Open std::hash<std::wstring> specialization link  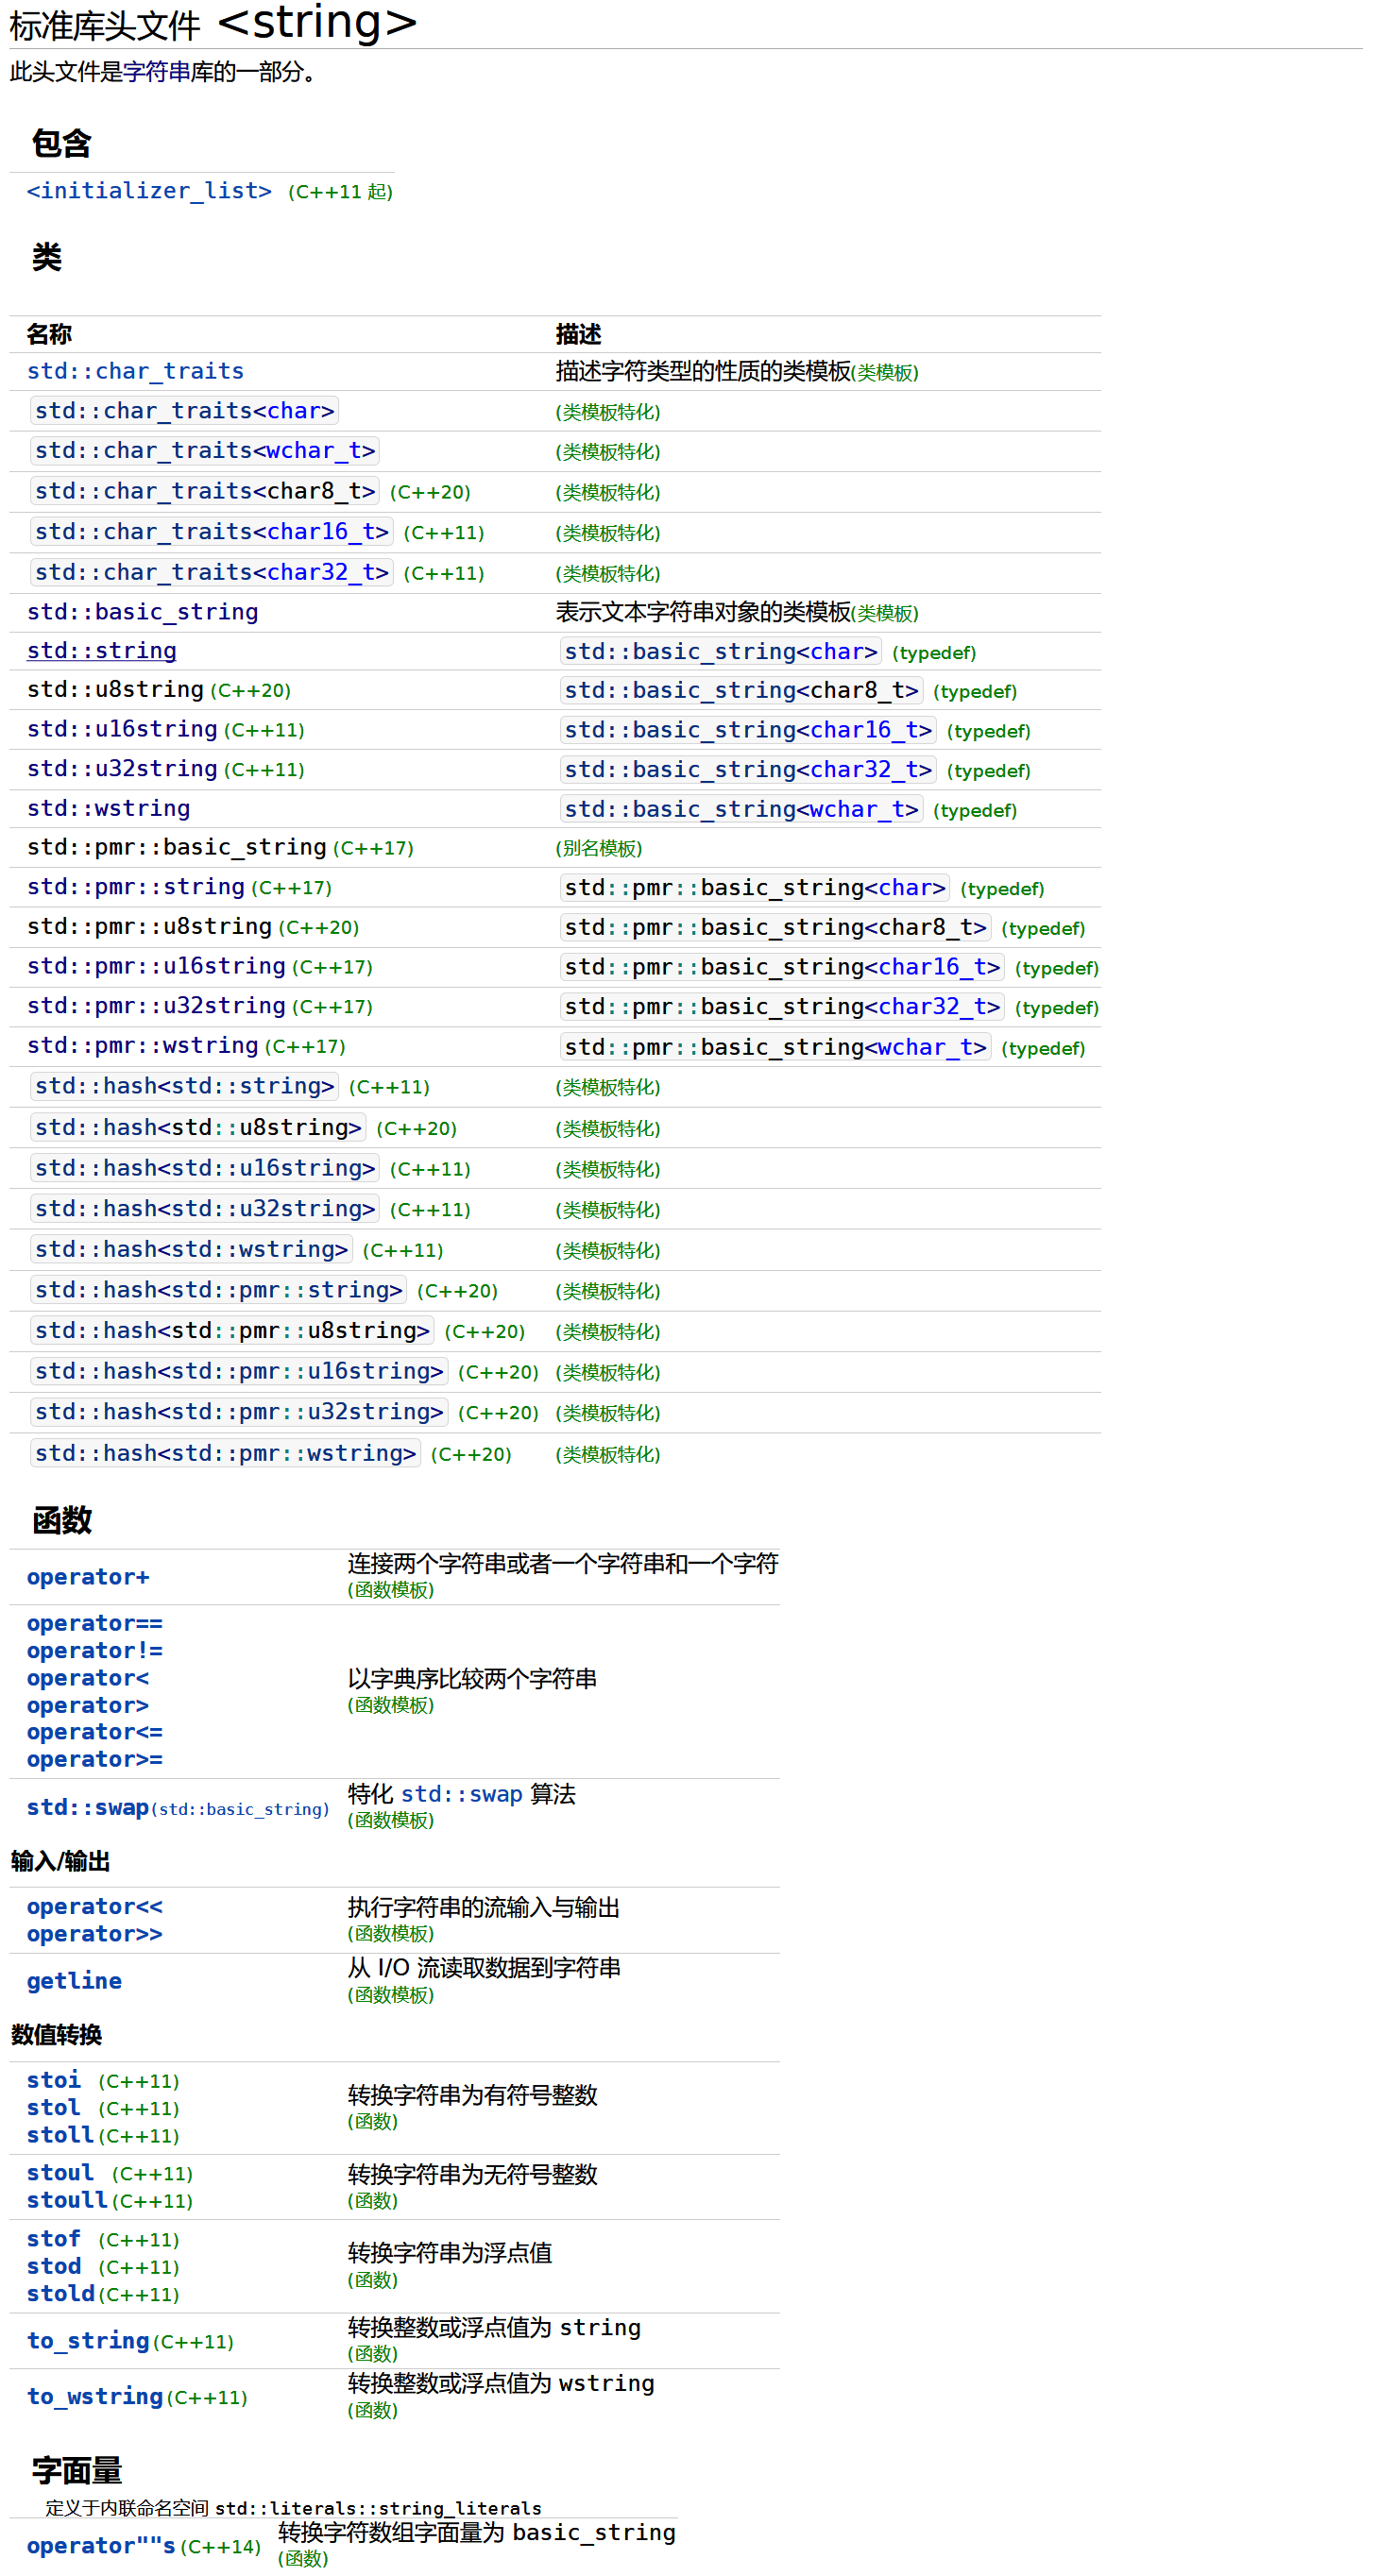(191, 1250)
